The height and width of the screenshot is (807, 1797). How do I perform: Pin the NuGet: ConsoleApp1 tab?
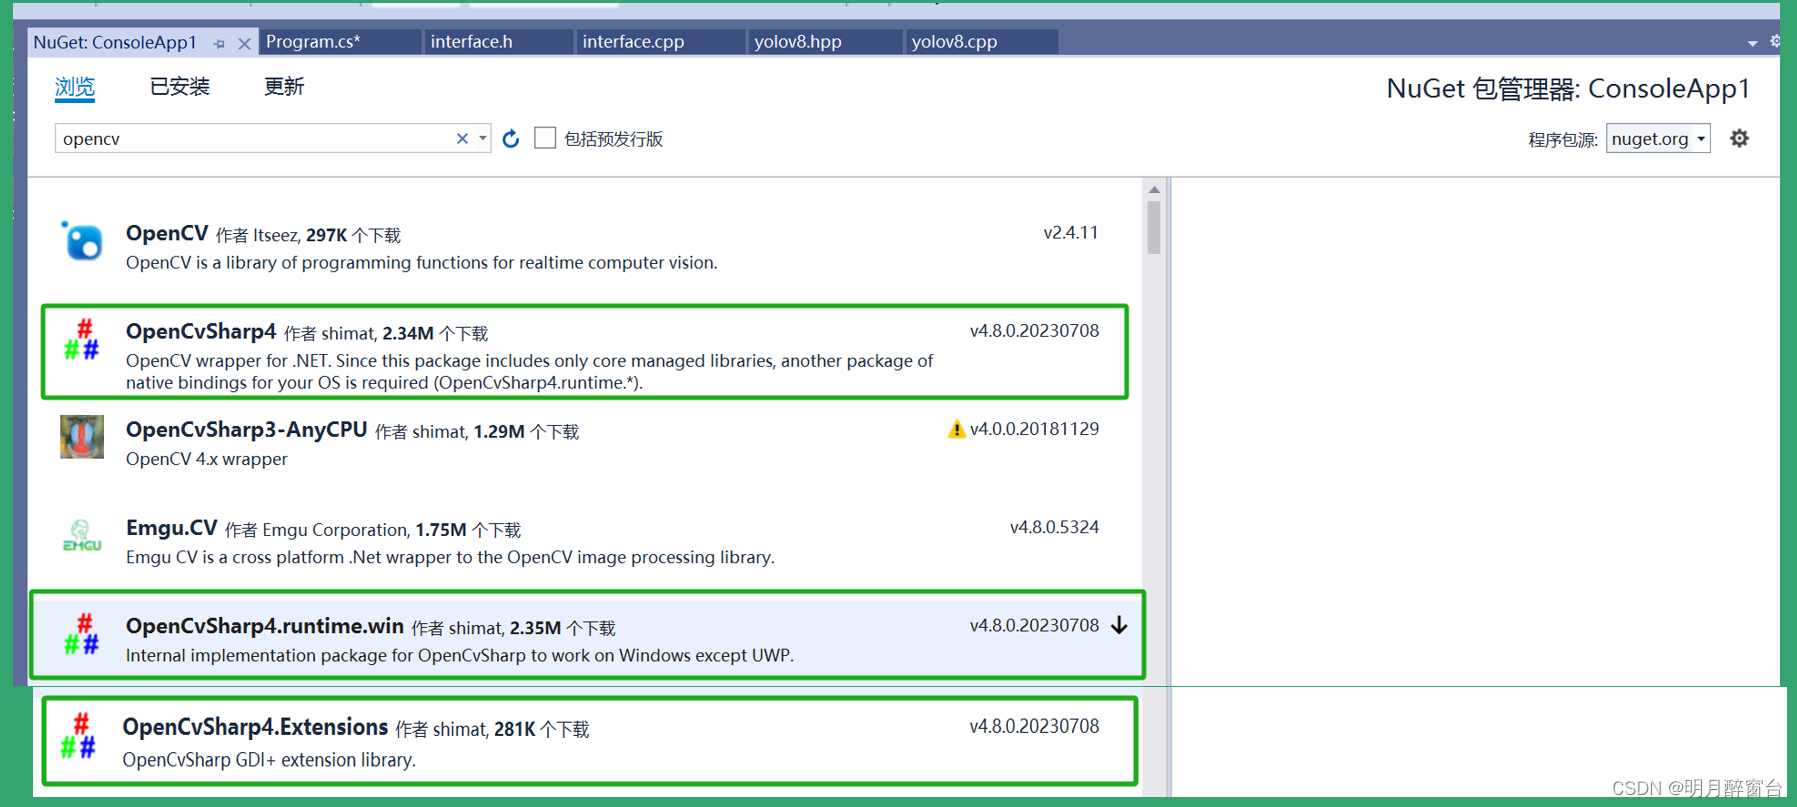coord(219,43)
